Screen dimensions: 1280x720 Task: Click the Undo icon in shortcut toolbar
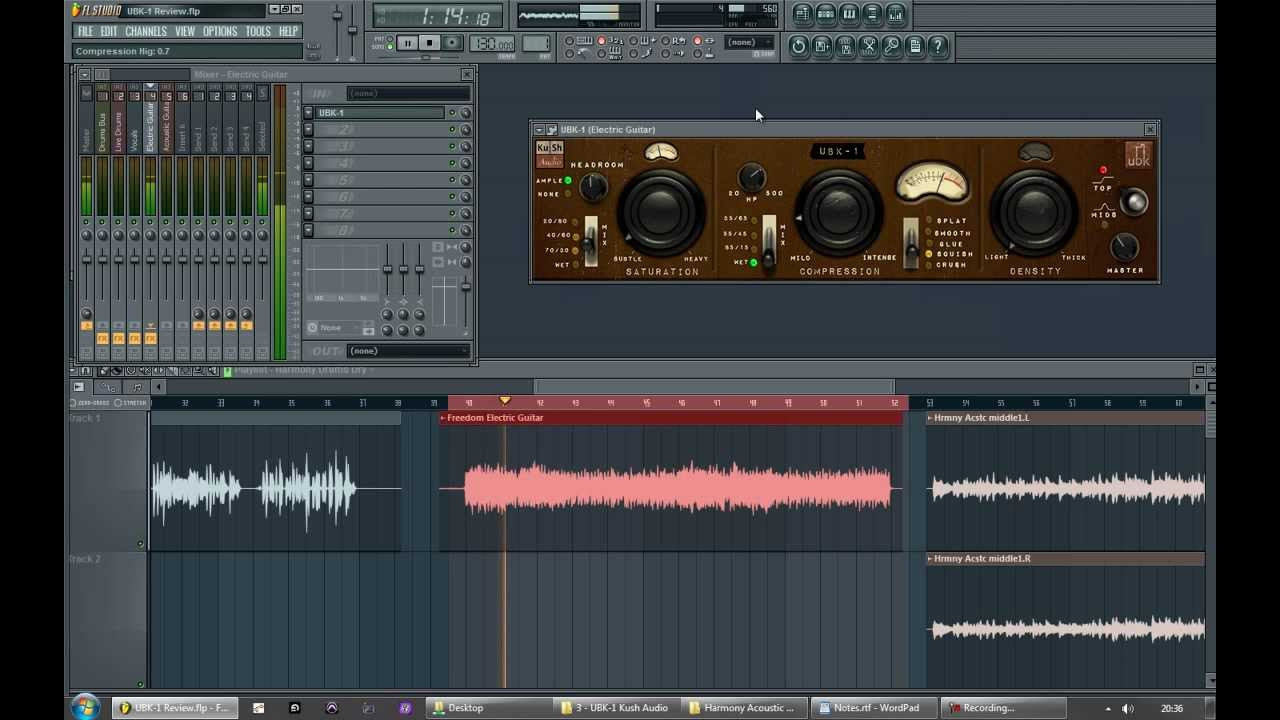point(798,46)
